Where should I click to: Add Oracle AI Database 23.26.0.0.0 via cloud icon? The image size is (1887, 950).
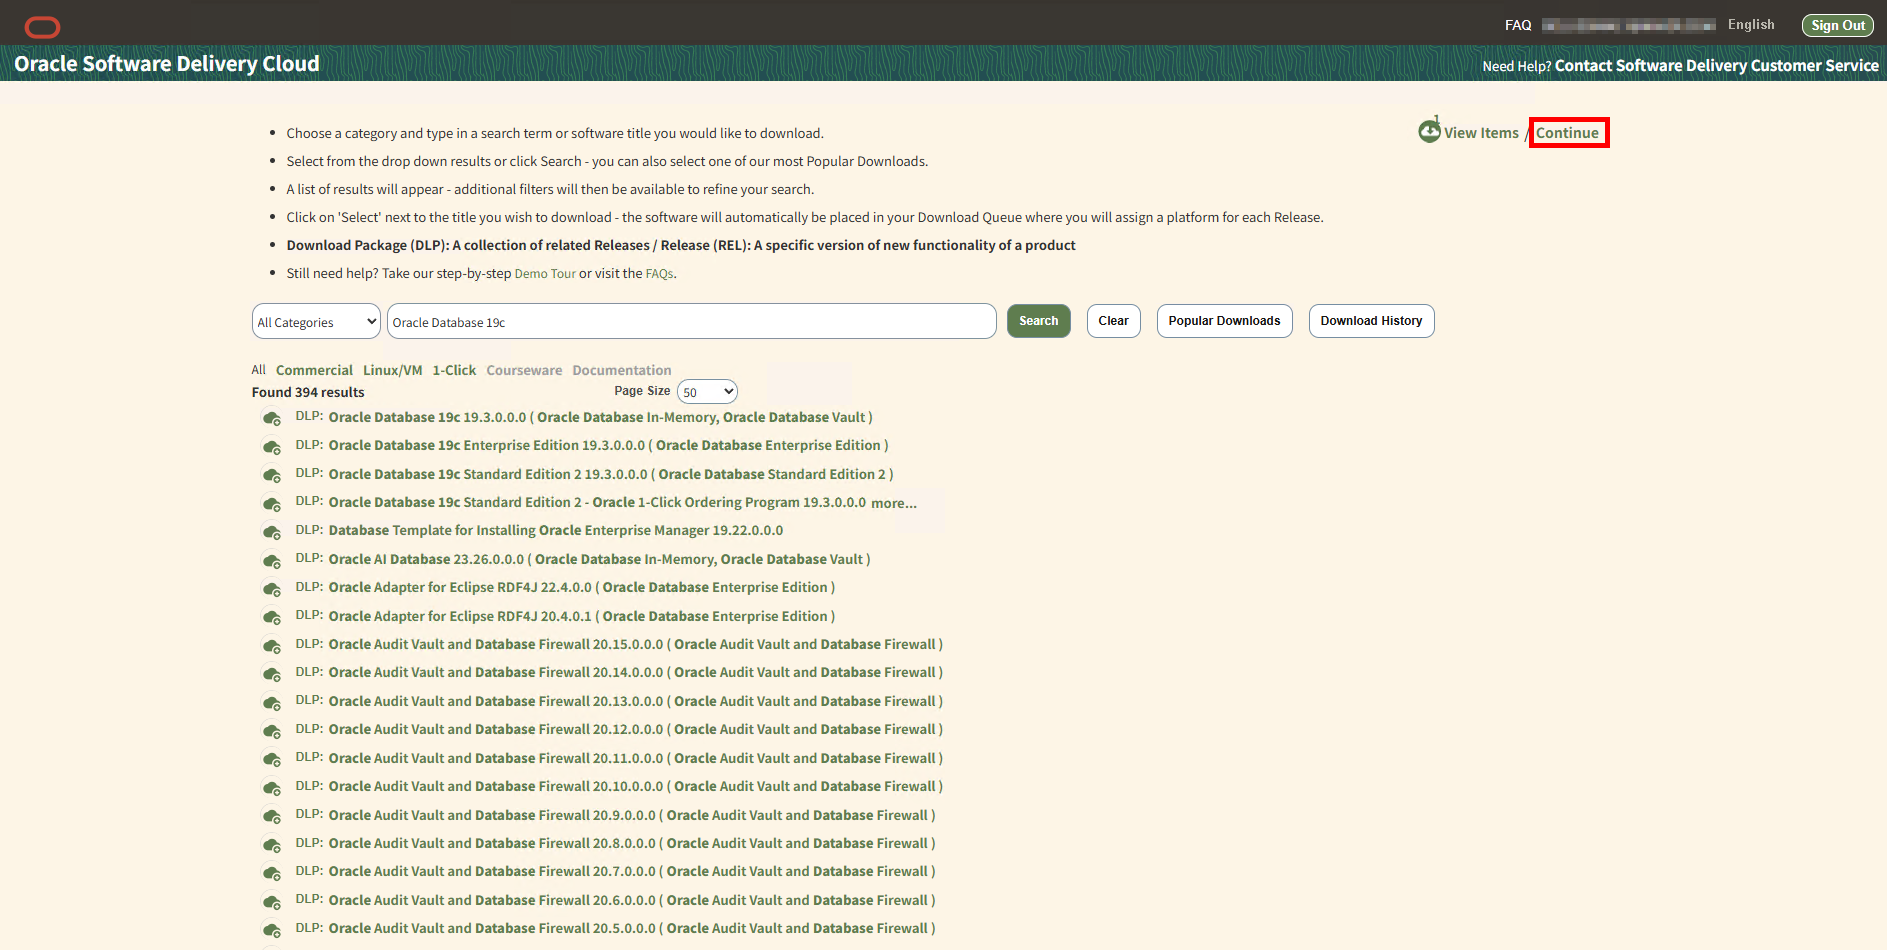pos(271,560)
